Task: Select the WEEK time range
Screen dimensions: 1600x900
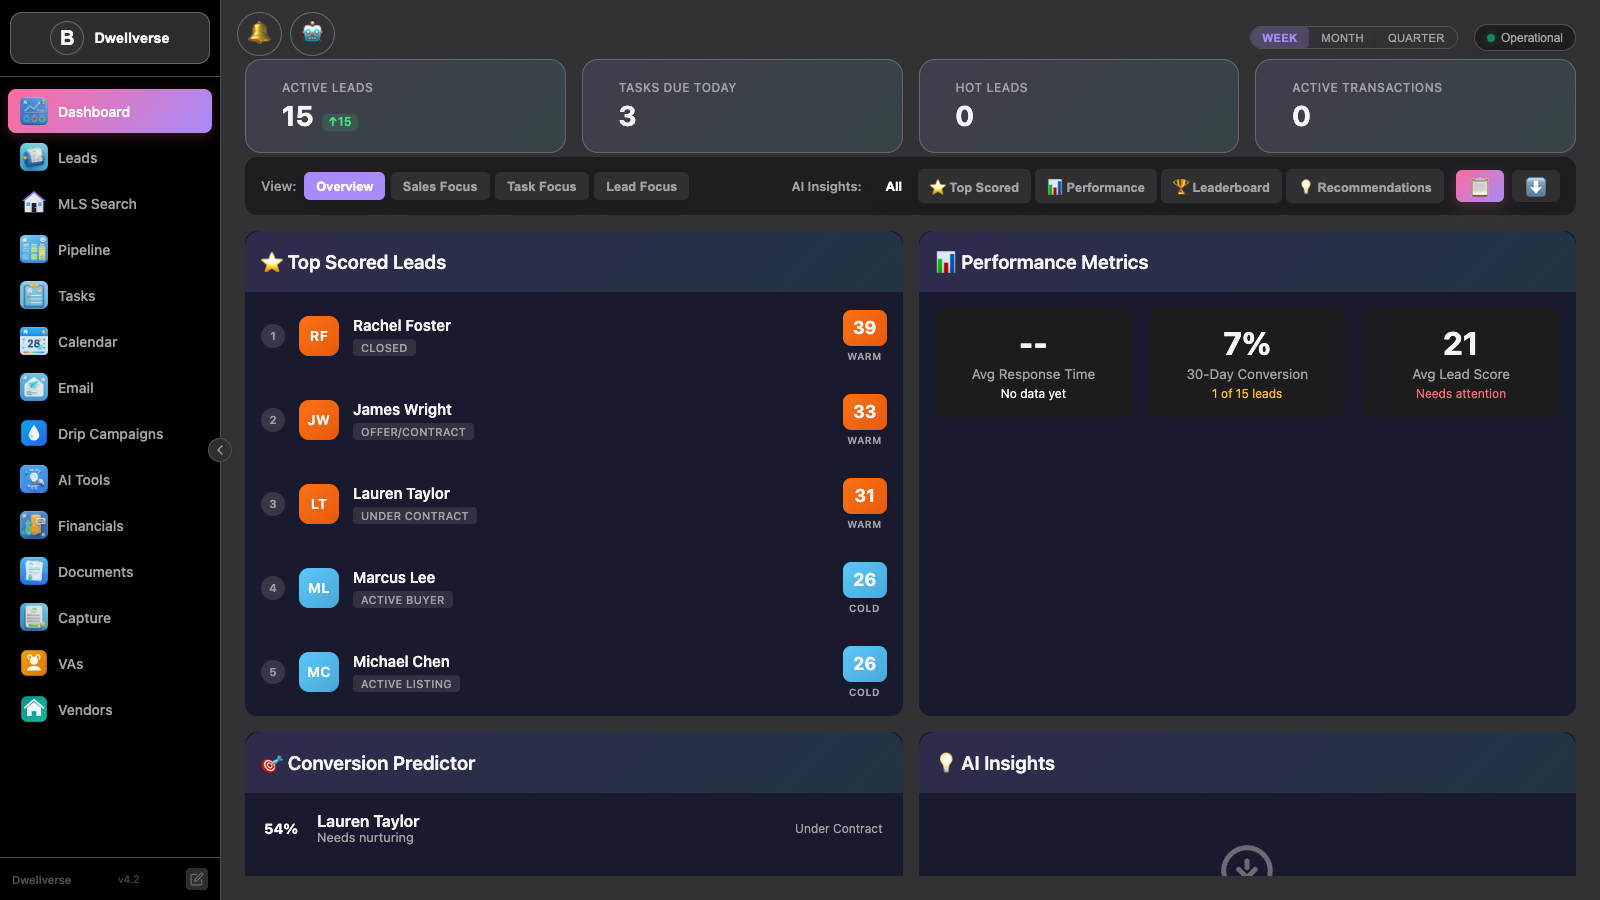Action: tap(1279, 38)
